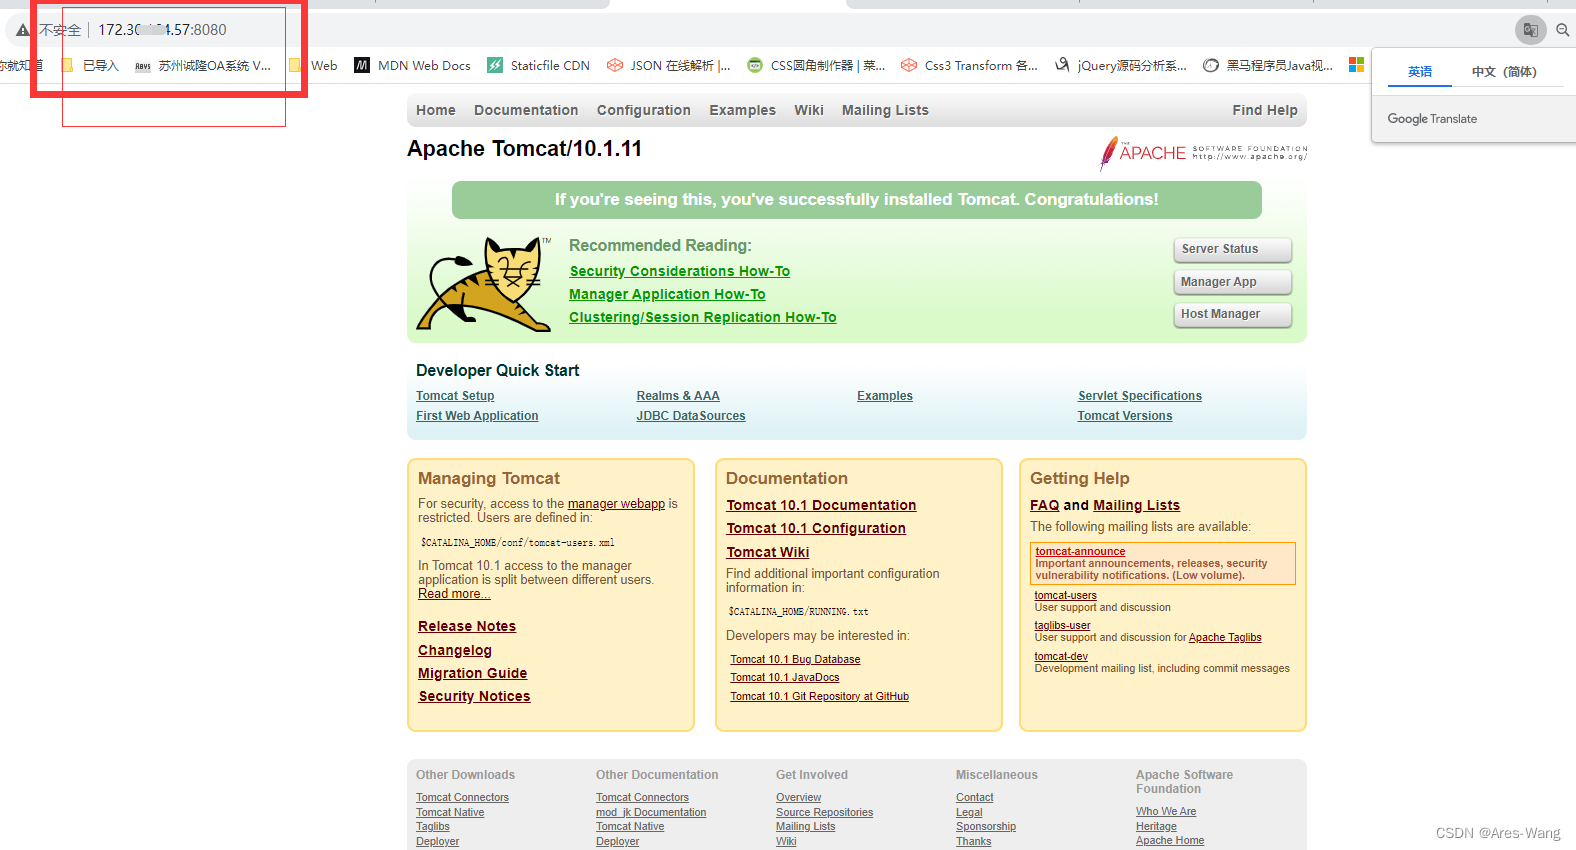Open the Changelog link

click(x=455, y=650)
